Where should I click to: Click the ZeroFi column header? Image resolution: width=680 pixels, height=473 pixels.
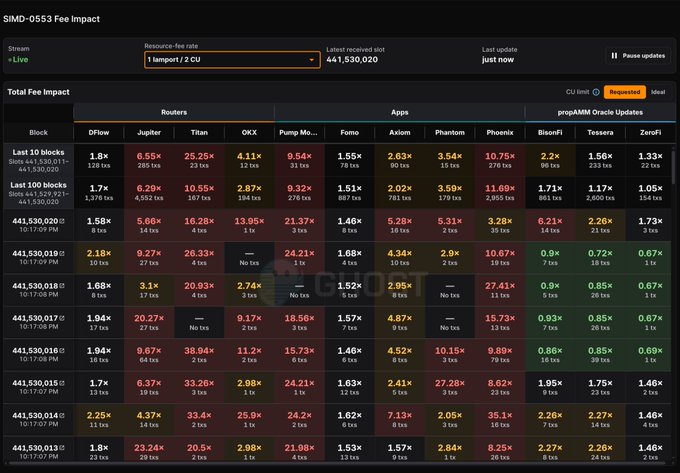pyautogui.click(x=650, y=133)
